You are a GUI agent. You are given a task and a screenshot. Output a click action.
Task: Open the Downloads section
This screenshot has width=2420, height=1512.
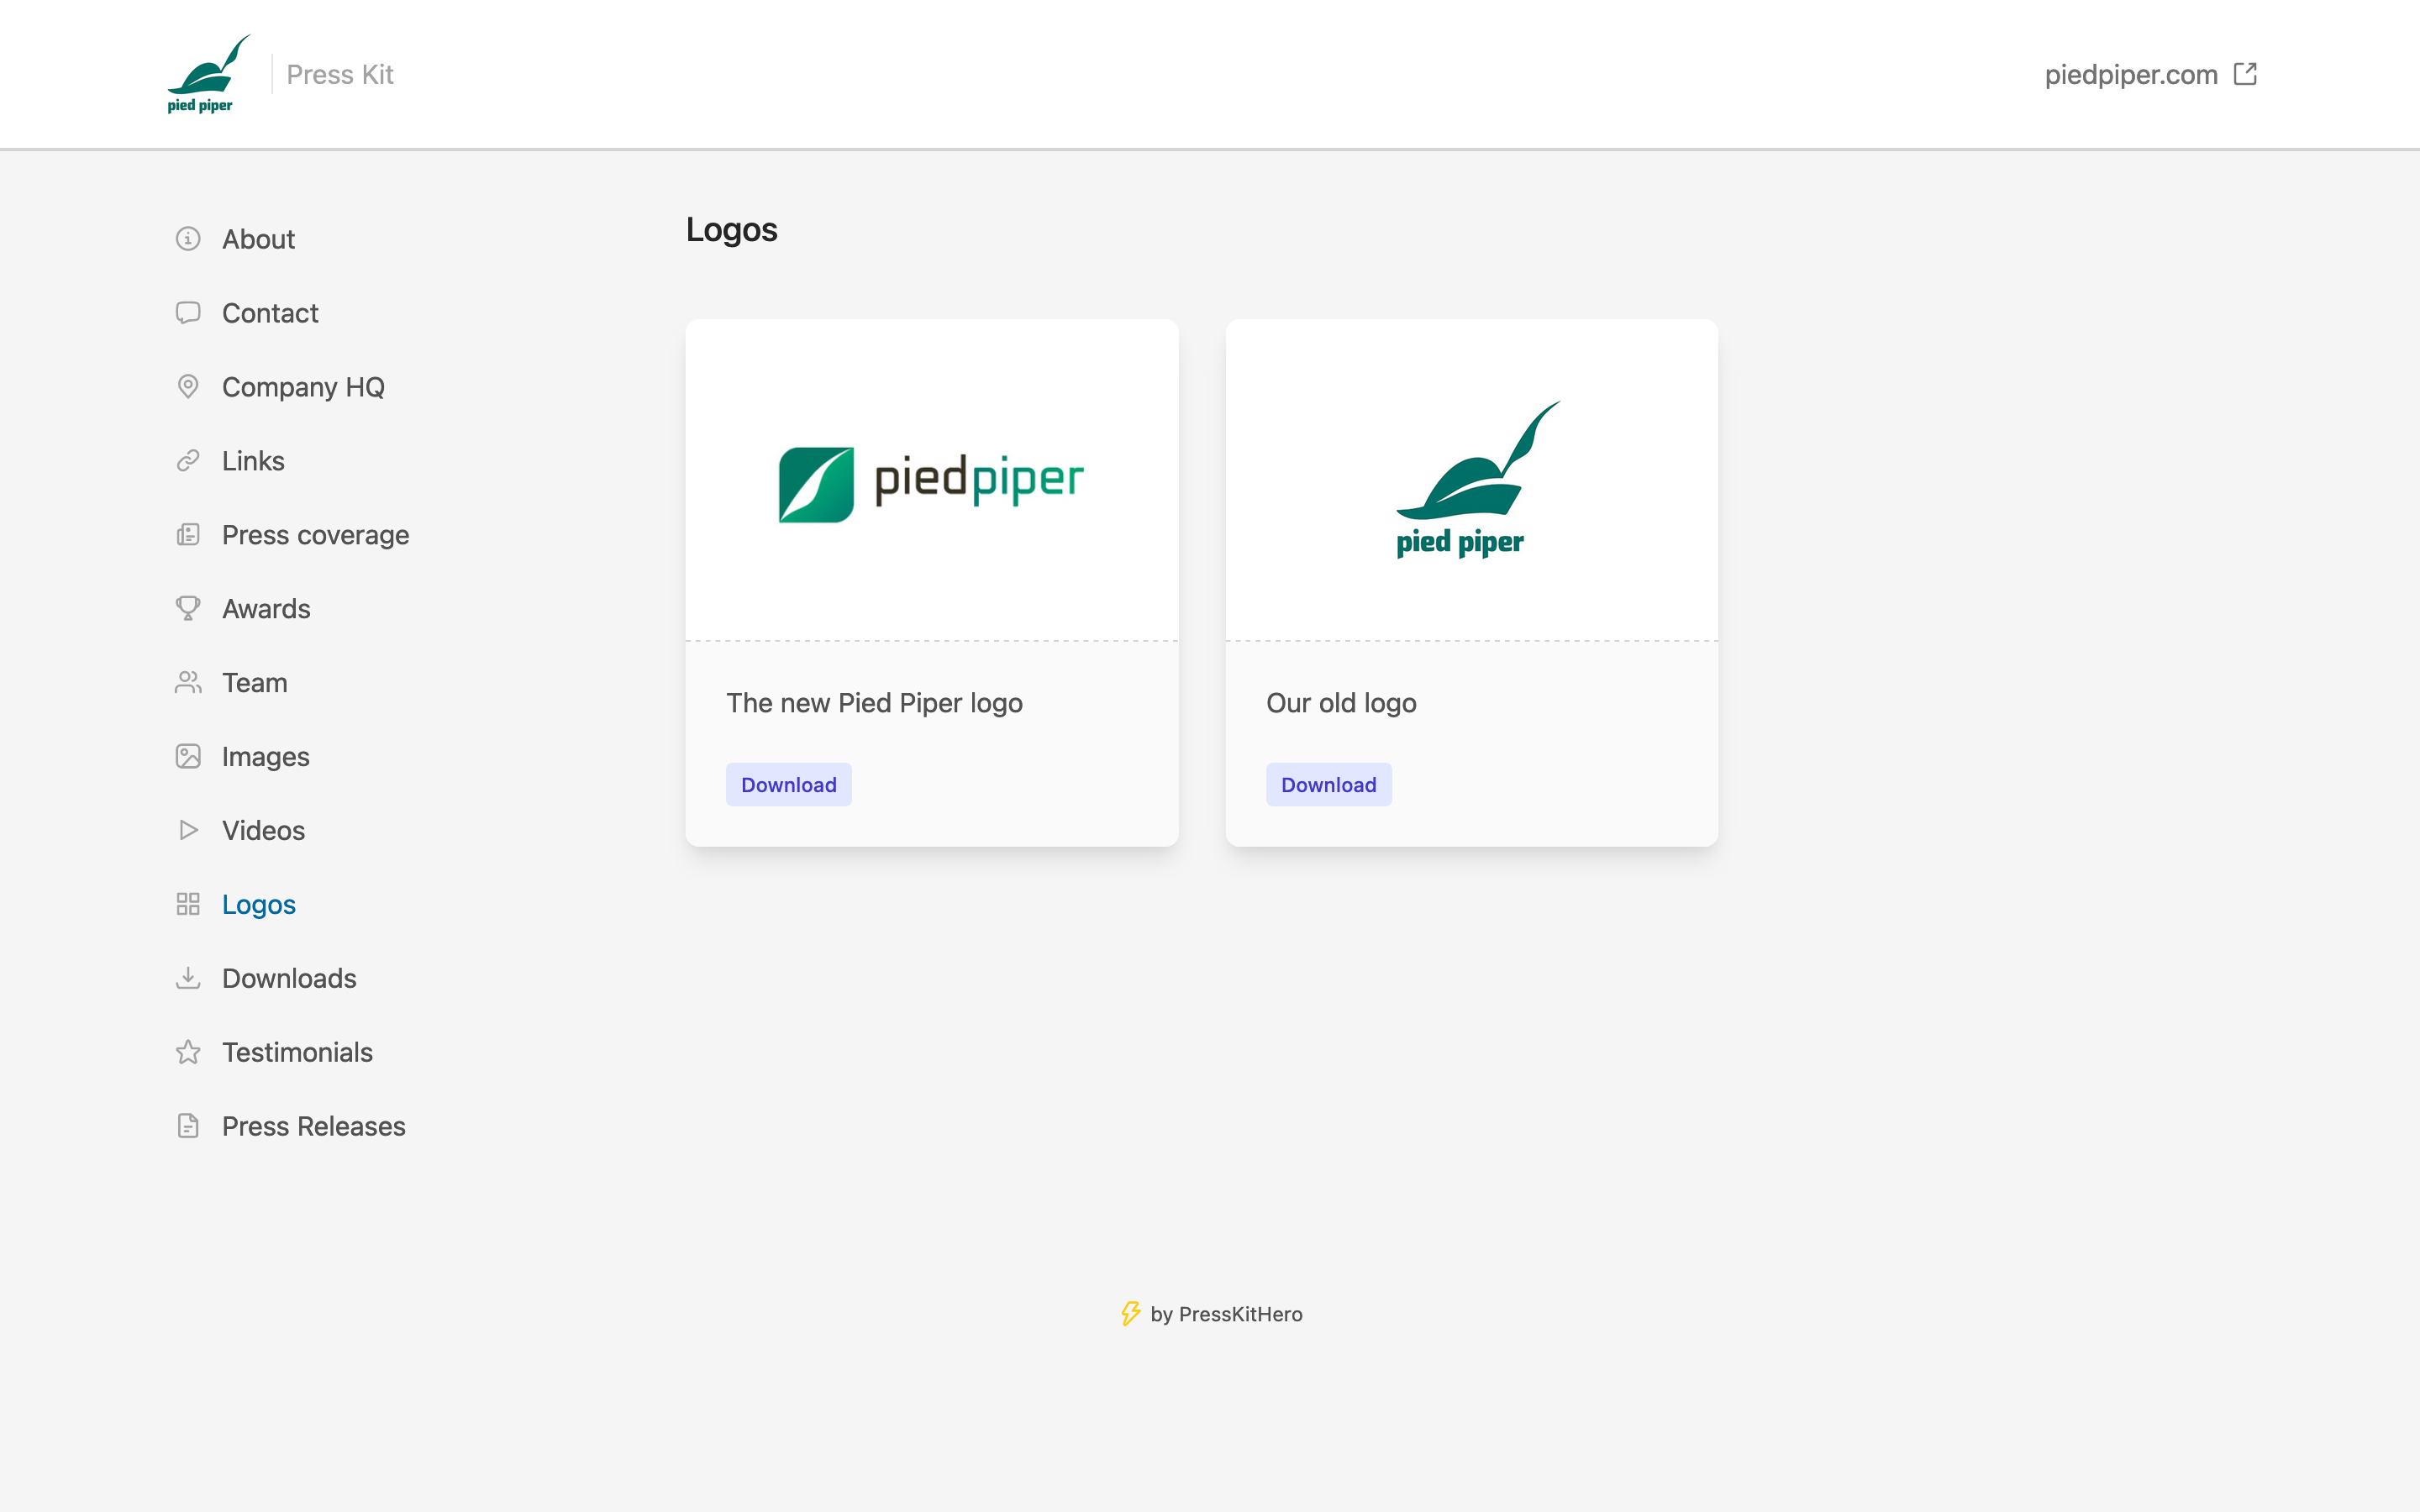click(x=289, y=978)
